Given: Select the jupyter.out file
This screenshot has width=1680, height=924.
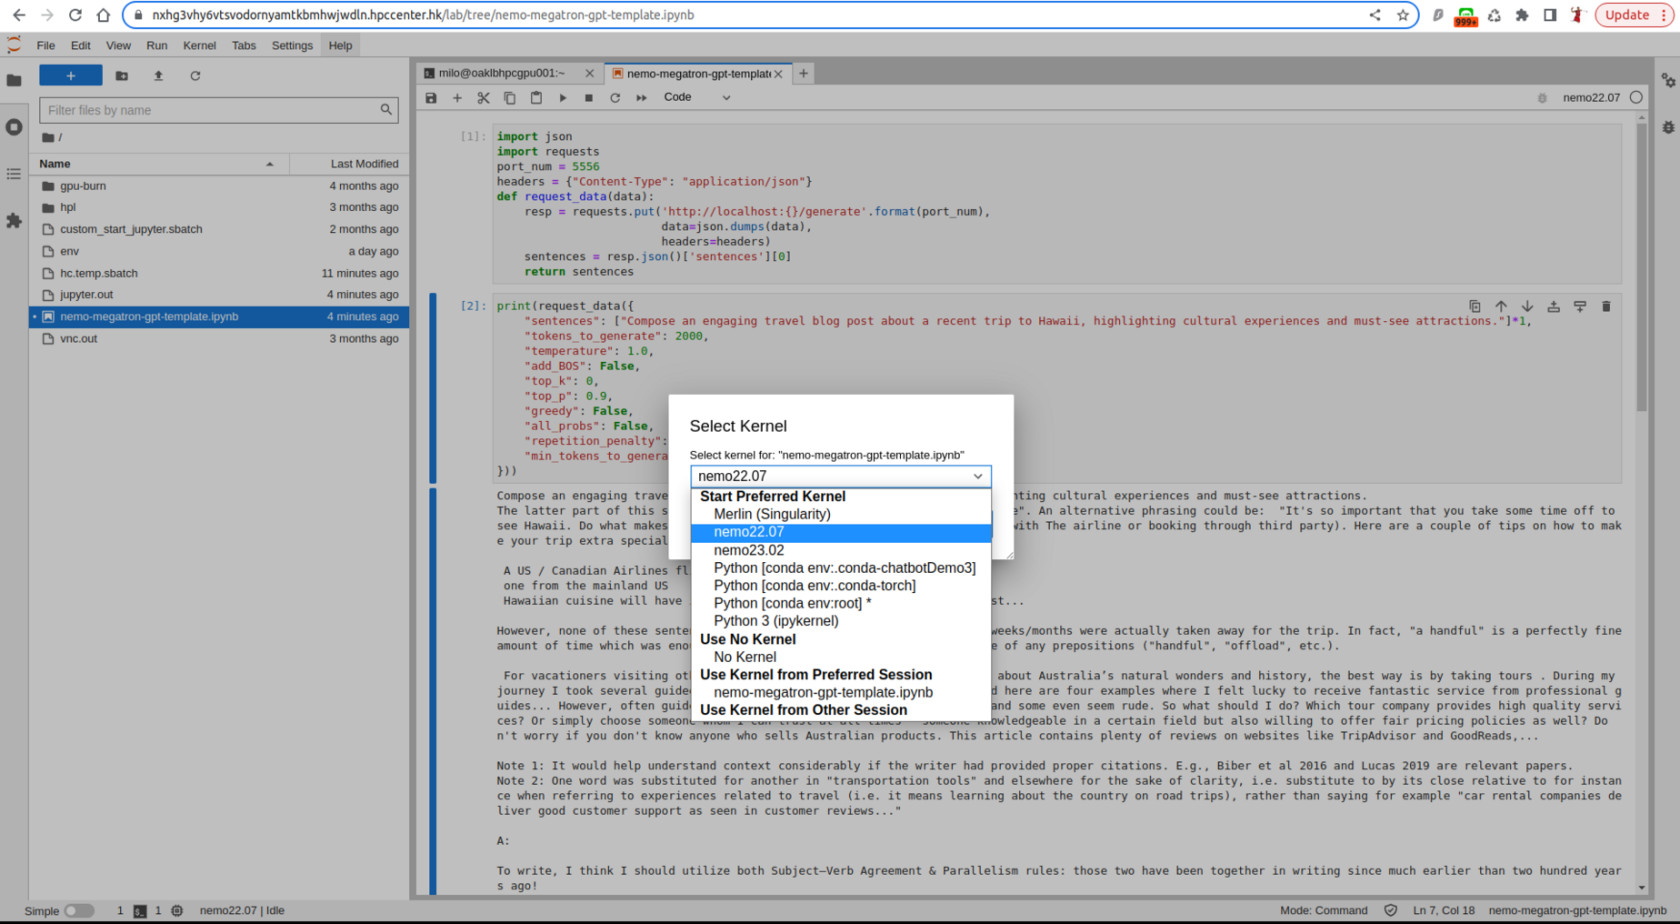Looking at the screenshot, I should [219, 295].
